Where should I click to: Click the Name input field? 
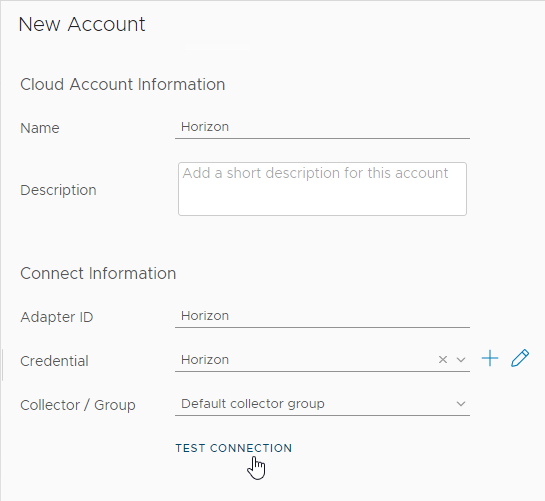[x=322, y=127]
